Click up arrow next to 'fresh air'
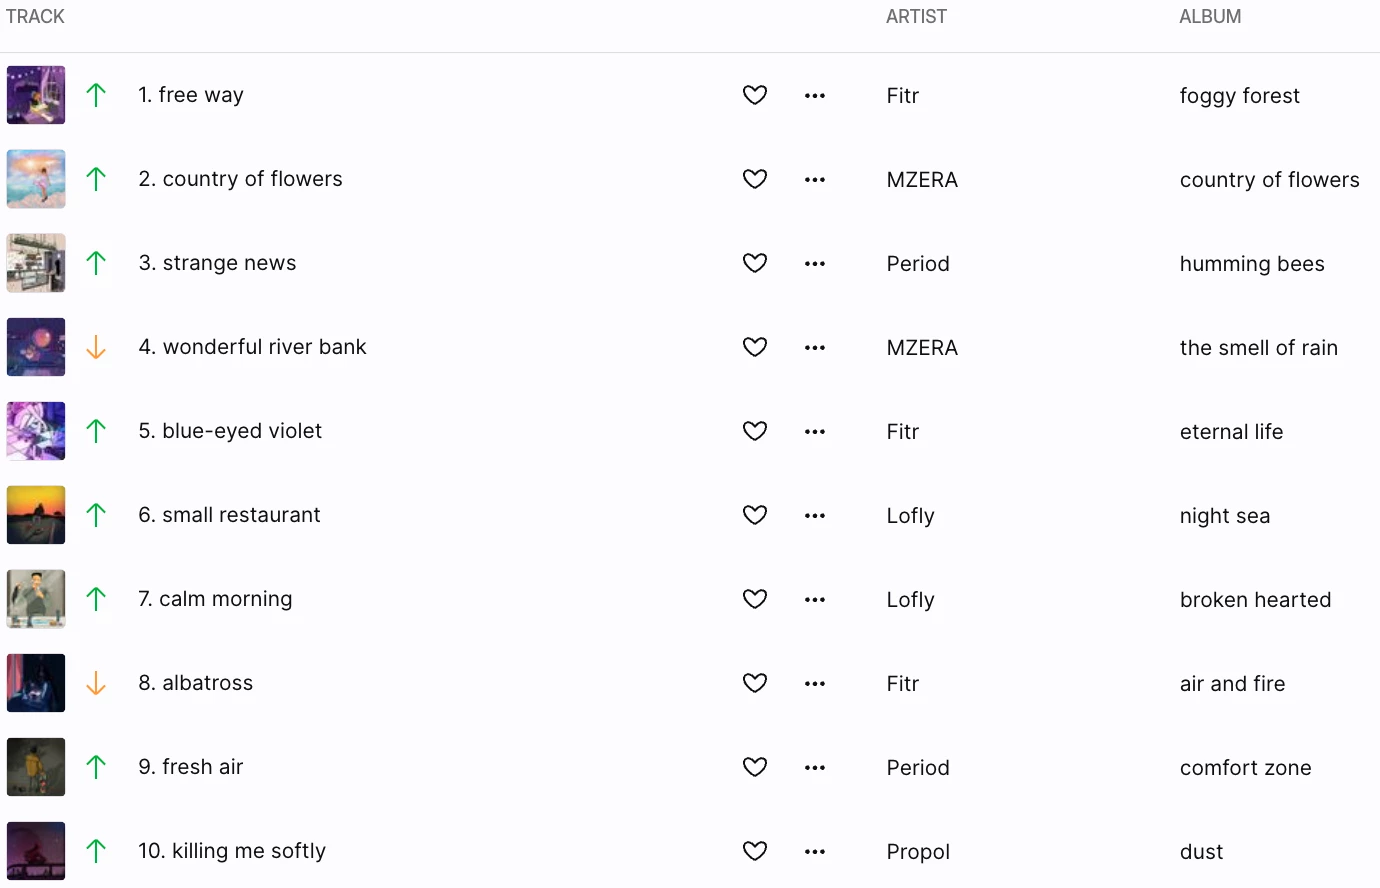The height and width of the screenshot is (888, 1380). tap(96, 767)
